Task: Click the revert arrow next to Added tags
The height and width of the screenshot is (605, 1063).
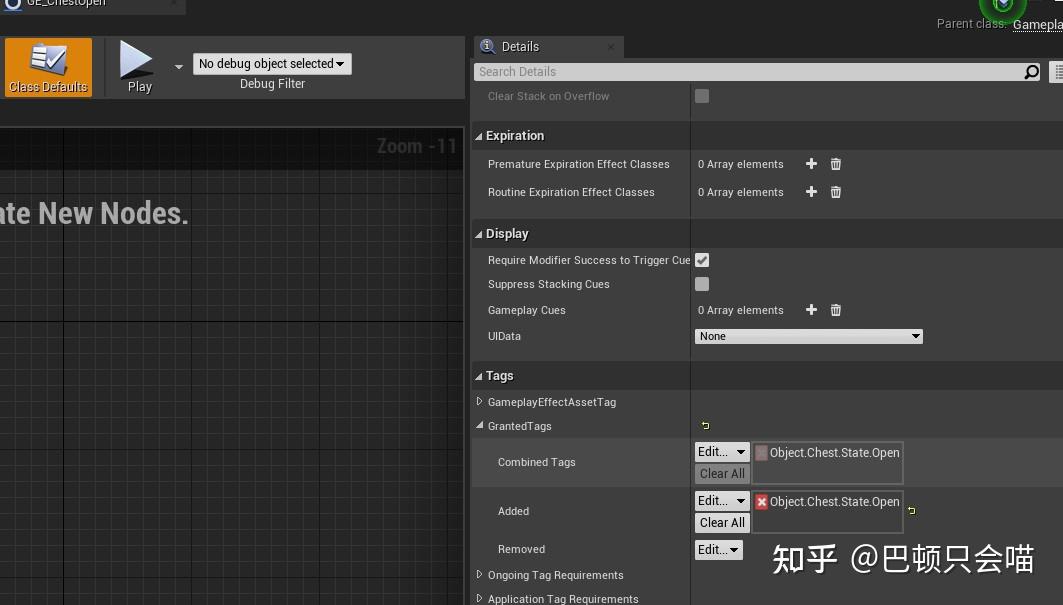Action: tap(911, 510)
